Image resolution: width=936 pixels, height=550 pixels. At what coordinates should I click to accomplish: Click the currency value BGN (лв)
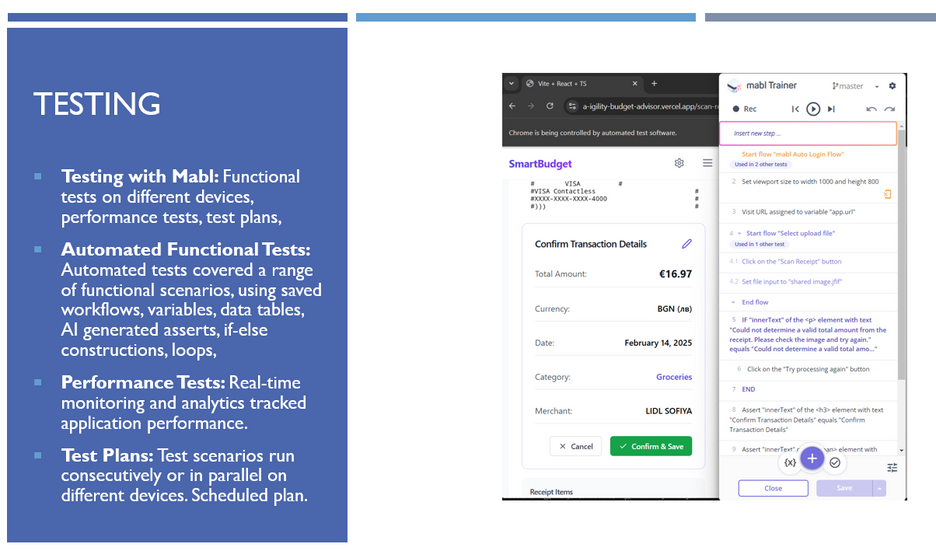[x=675, y=309]
